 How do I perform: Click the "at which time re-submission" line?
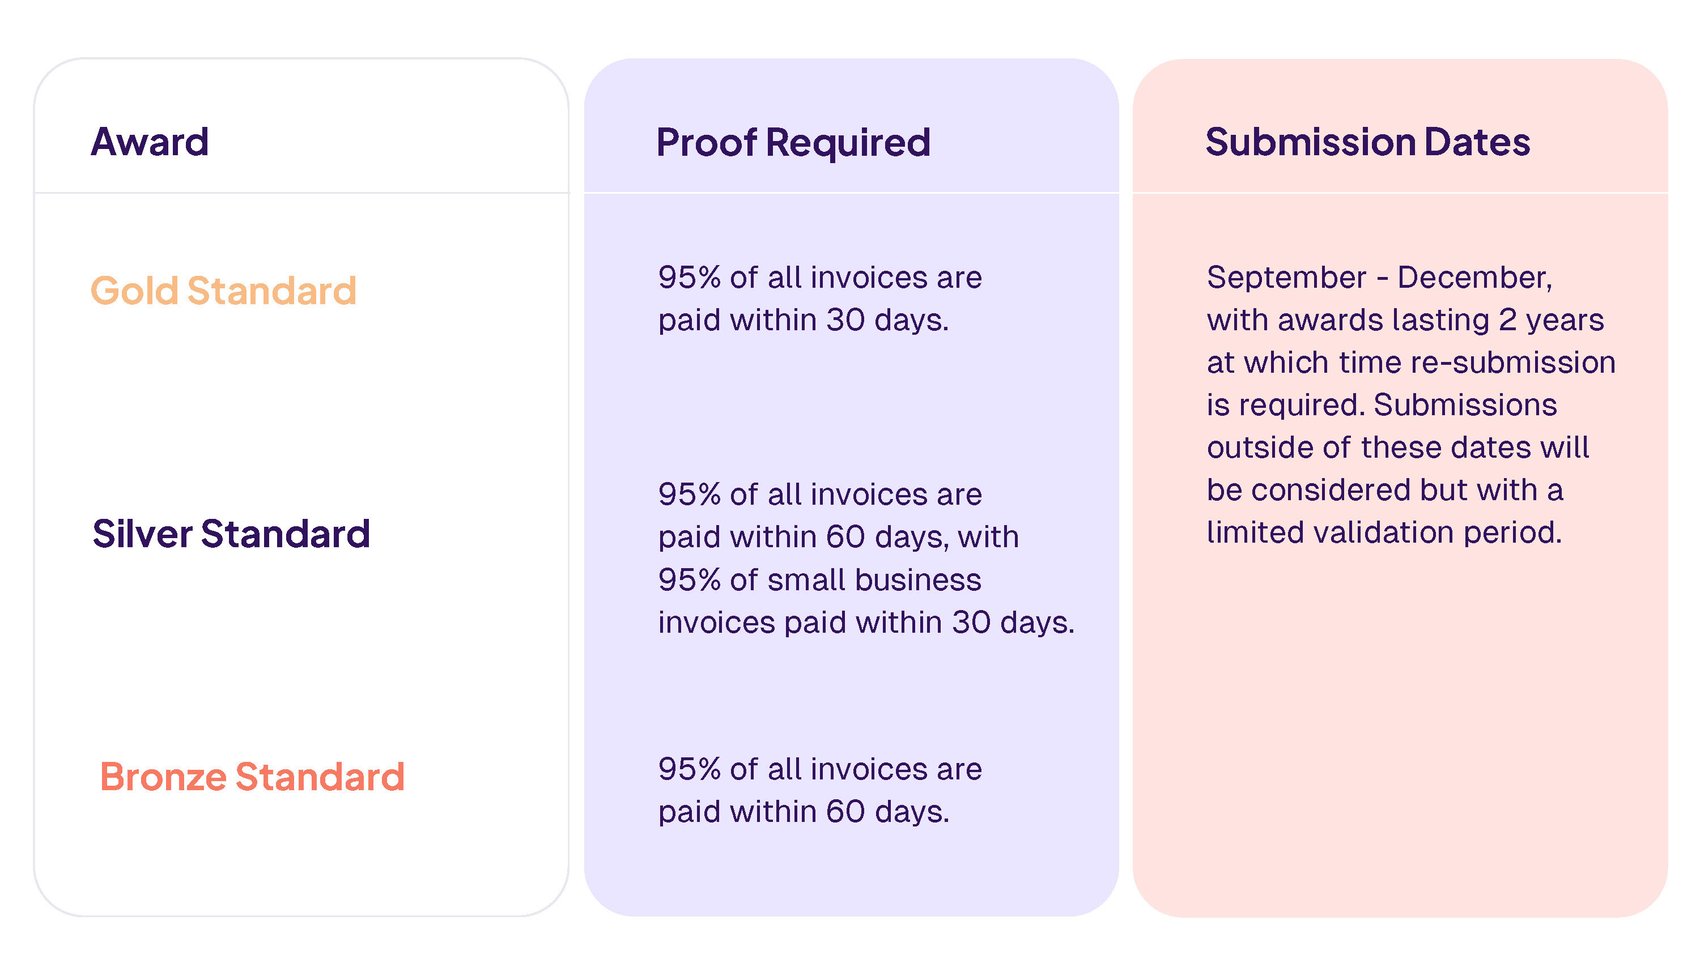point(1411,362)
